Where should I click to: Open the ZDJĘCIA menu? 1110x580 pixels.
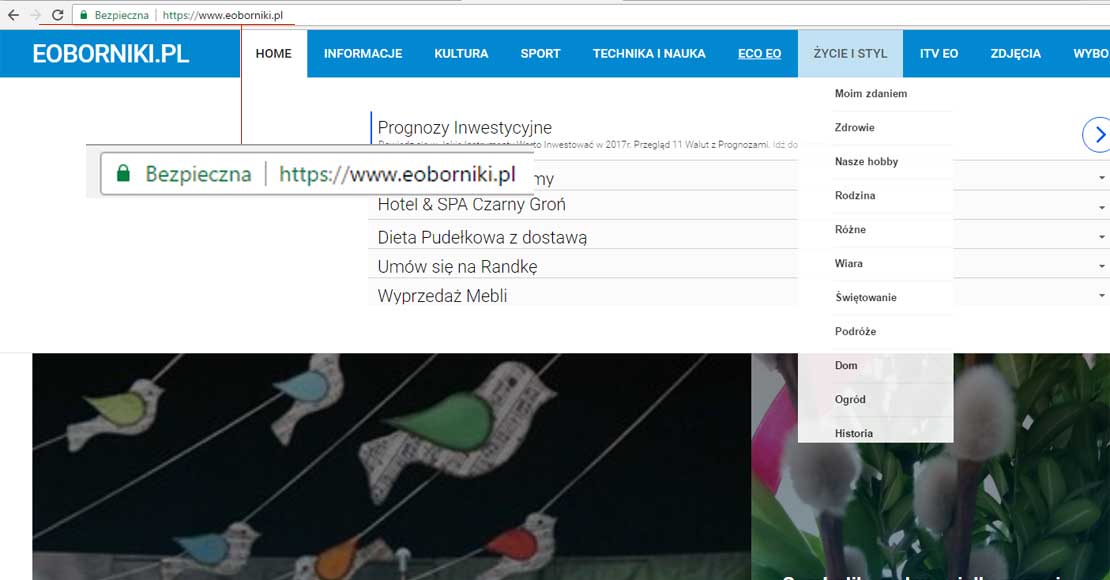pyautogui.click(x=1016, y=54)
